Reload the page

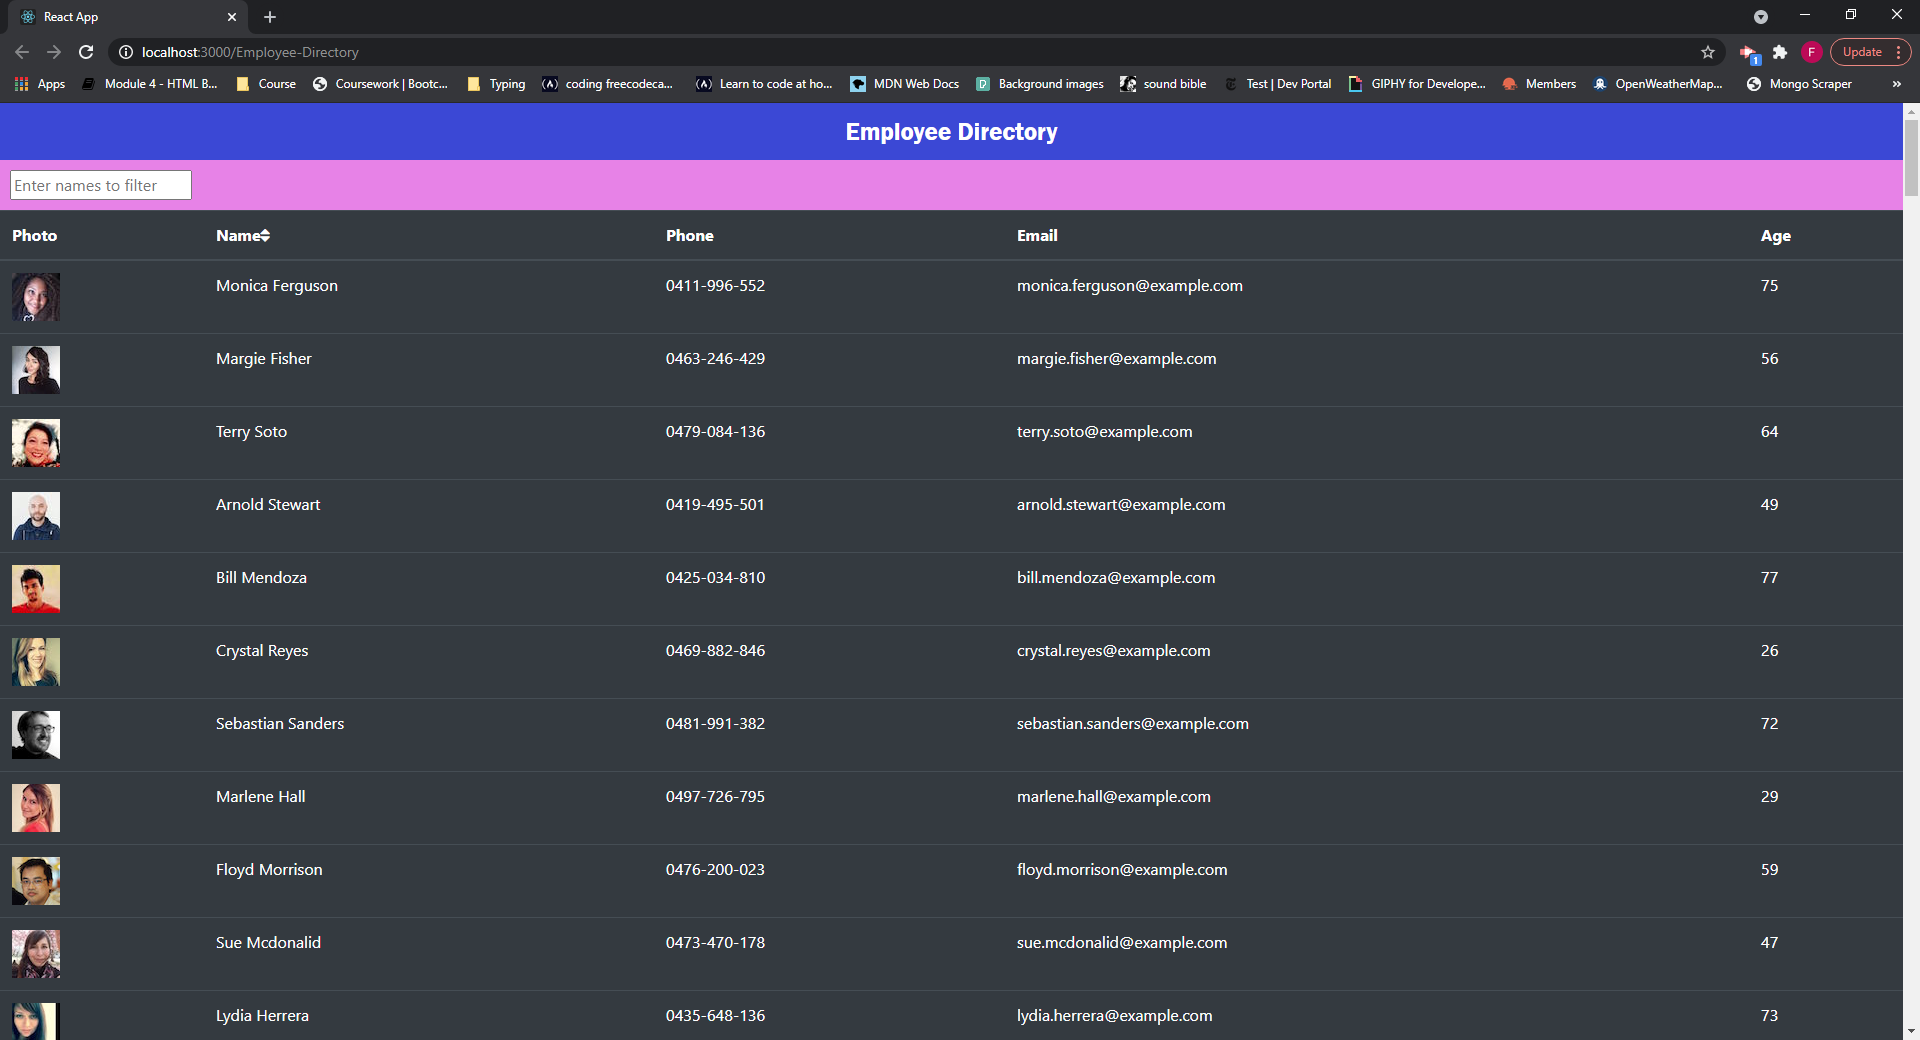click(86, 52)
